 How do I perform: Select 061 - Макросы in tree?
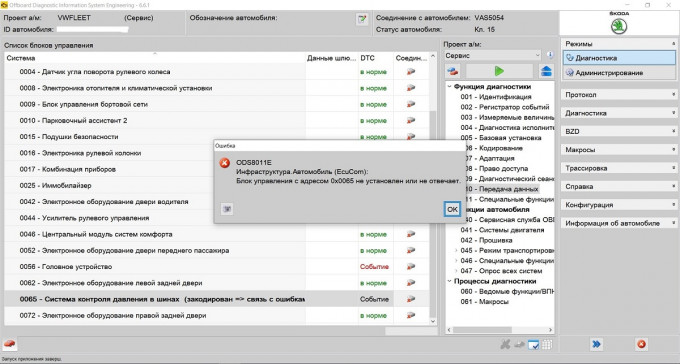[x=484, y=302]
